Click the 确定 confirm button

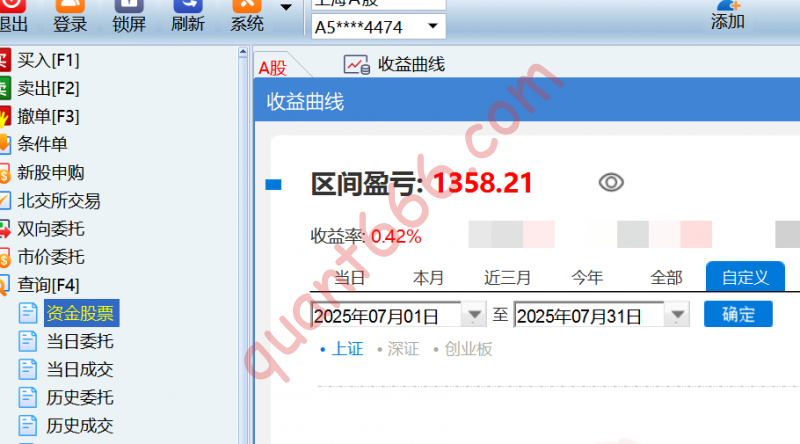[x=738, y=314]
